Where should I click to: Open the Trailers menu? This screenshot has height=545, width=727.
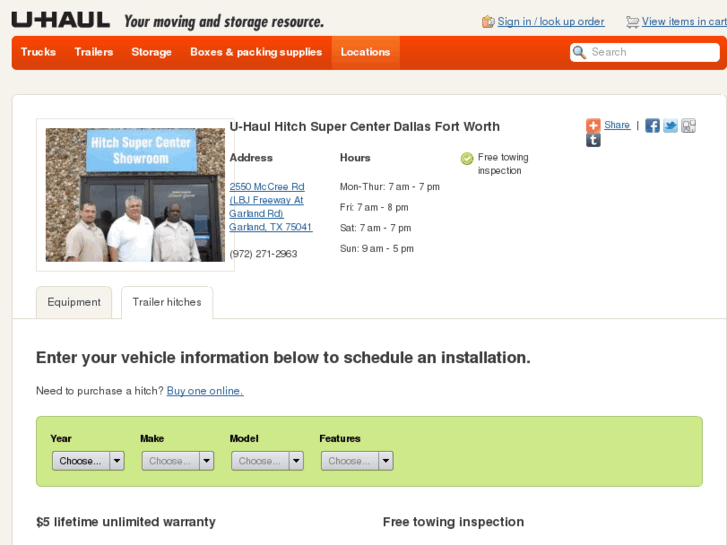tap(94, 52)
